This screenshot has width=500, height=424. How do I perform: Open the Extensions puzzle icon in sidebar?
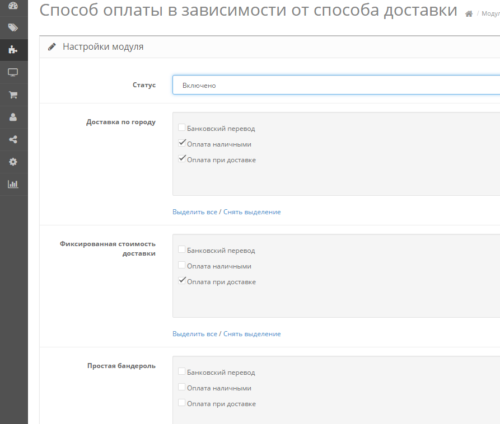pos(13,50)
